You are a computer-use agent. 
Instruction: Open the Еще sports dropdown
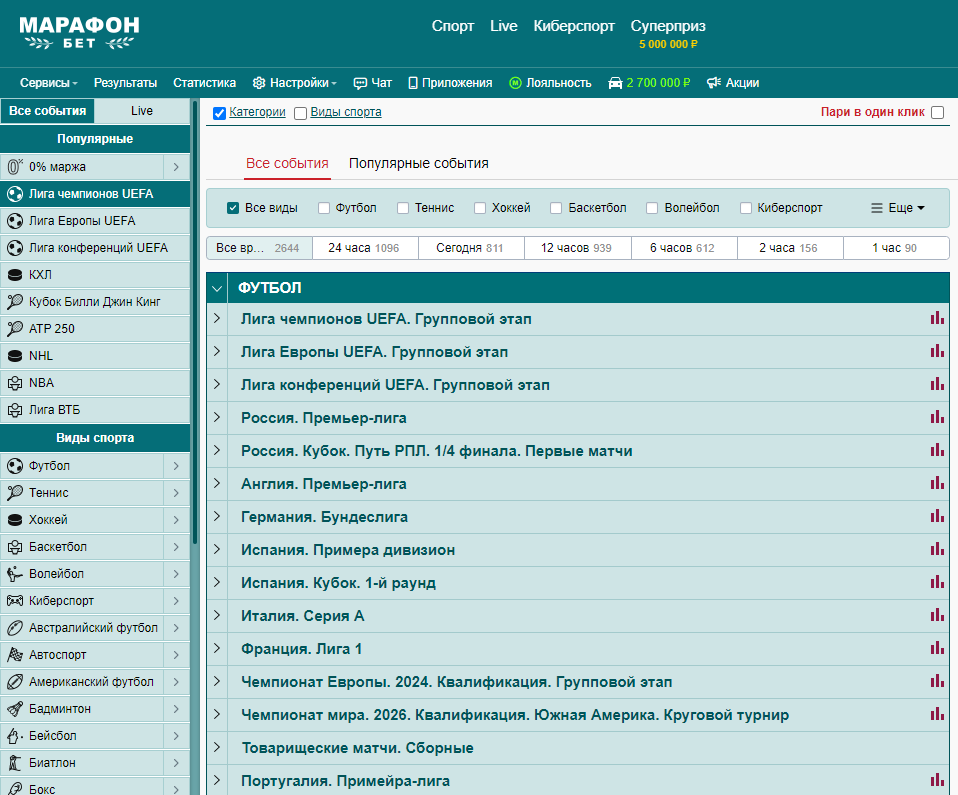click(x=898, y=208)
